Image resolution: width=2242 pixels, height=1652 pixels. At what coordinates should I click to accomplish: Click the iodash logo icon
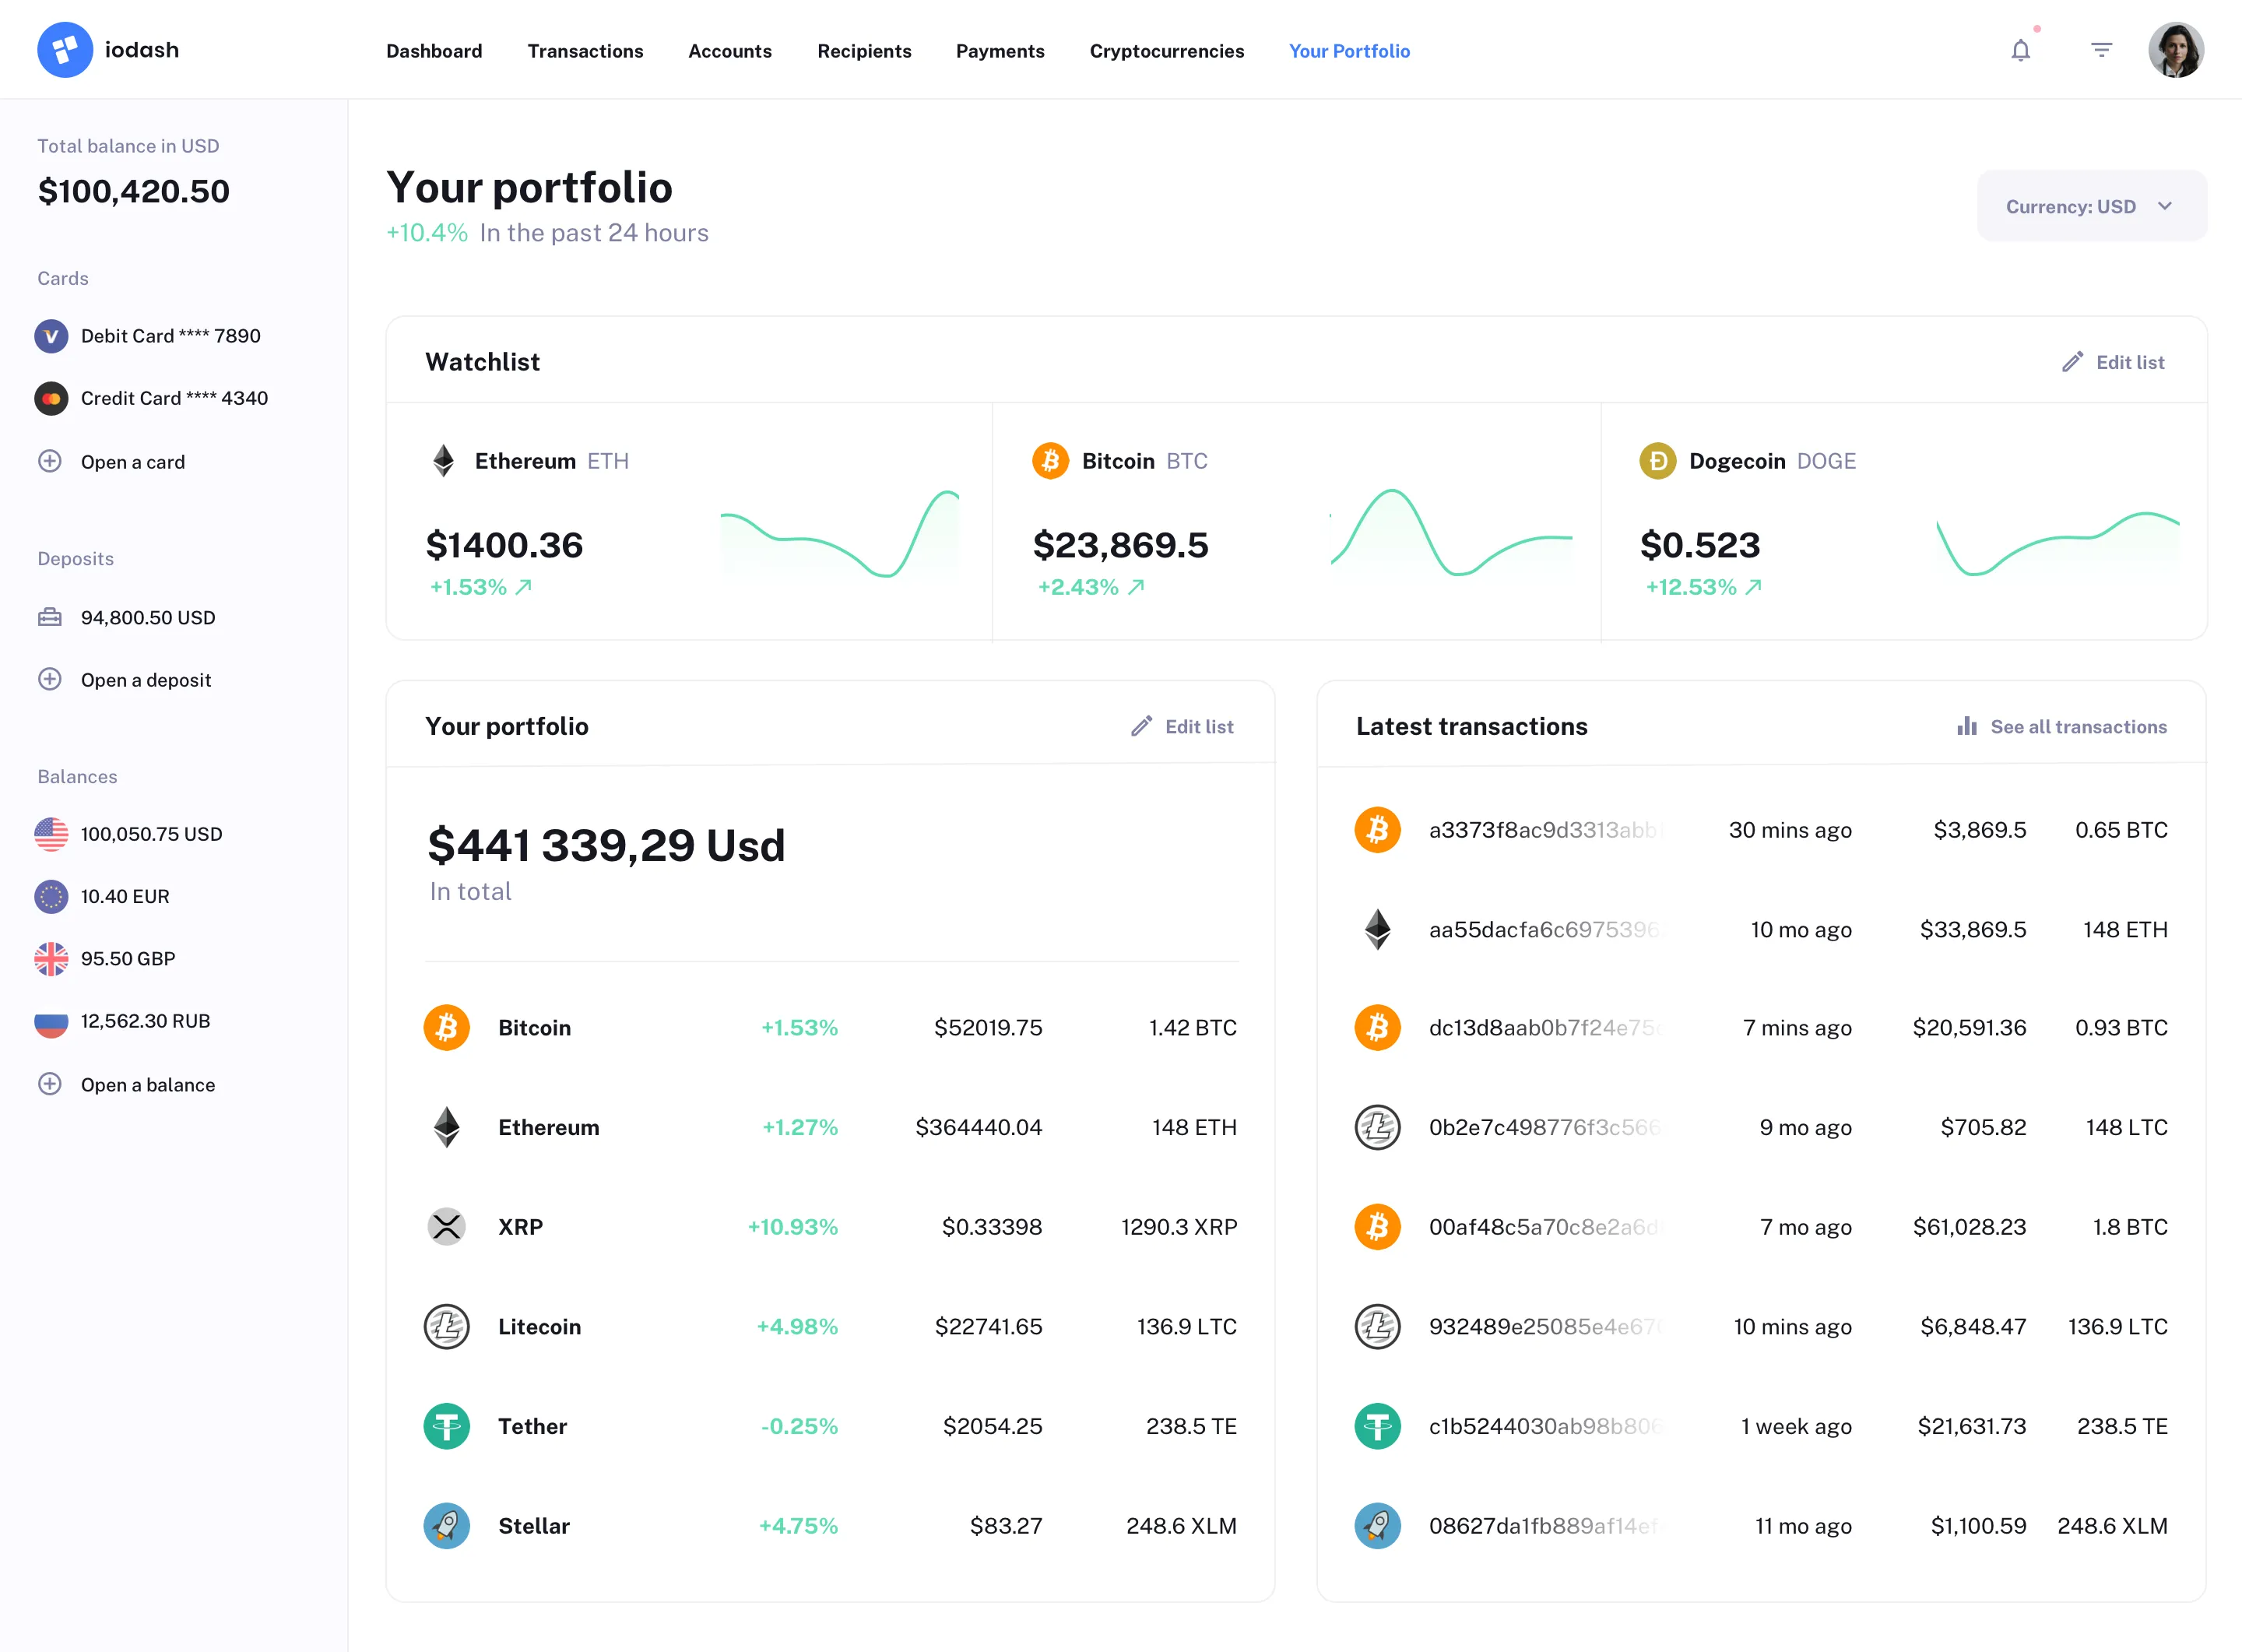[65, 49]
